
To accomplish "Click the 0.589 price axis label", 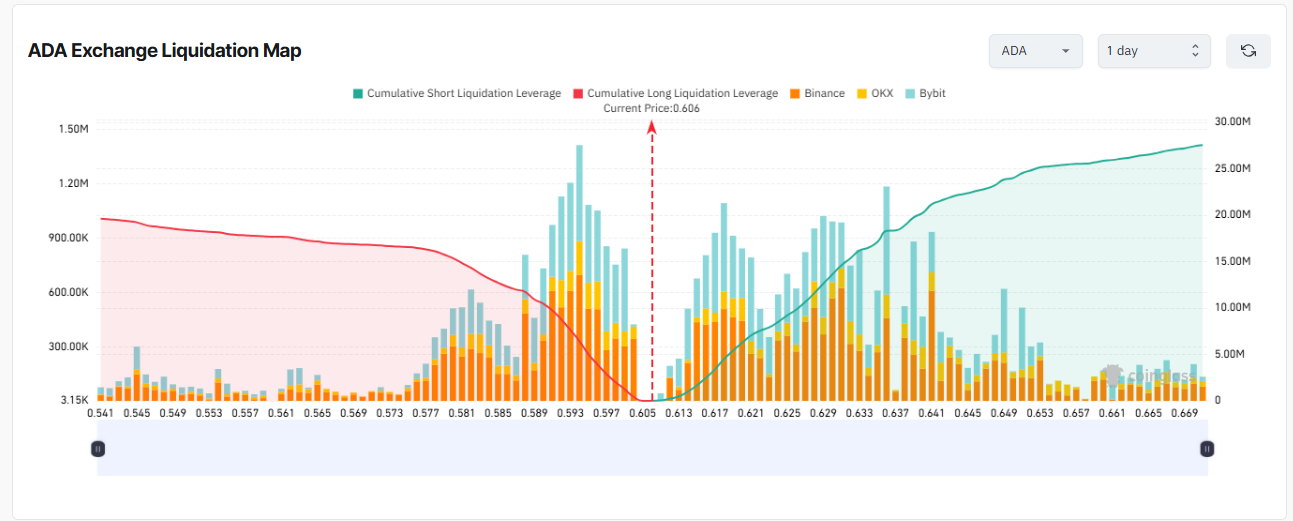I will tap(533, 412).
